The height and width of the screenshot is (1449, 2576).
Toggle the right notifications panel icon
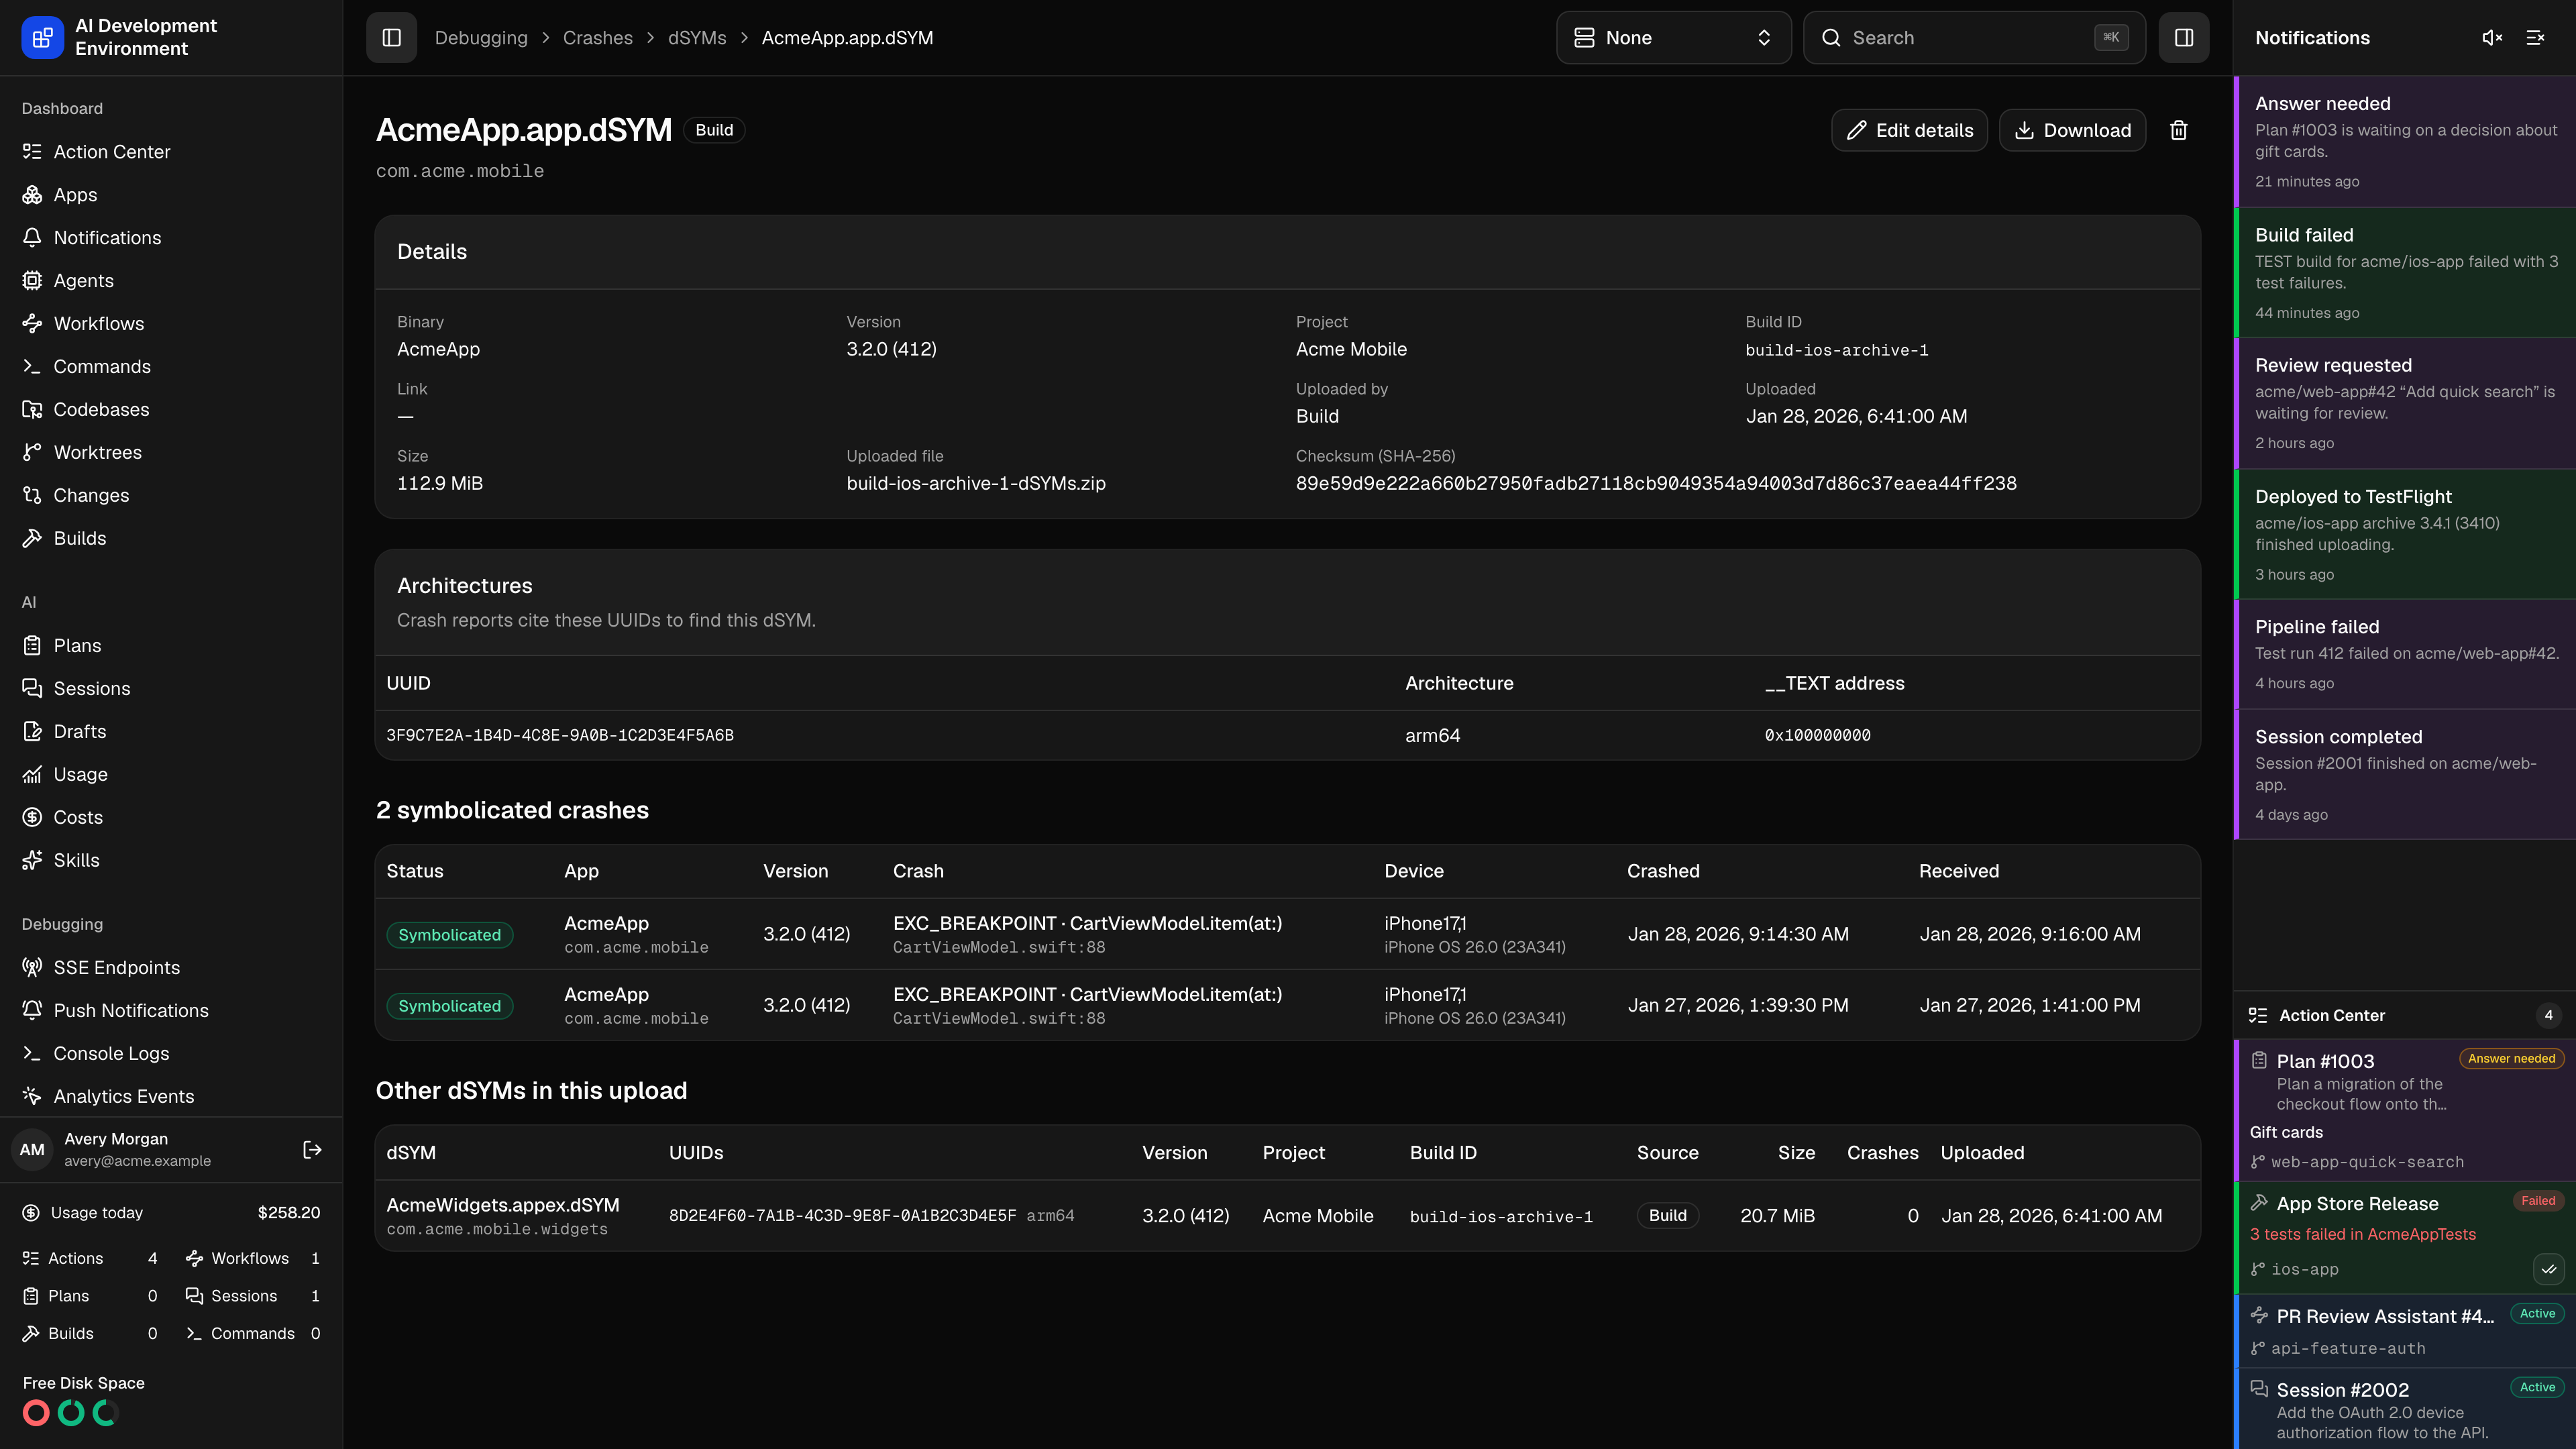click(2183, 38)
